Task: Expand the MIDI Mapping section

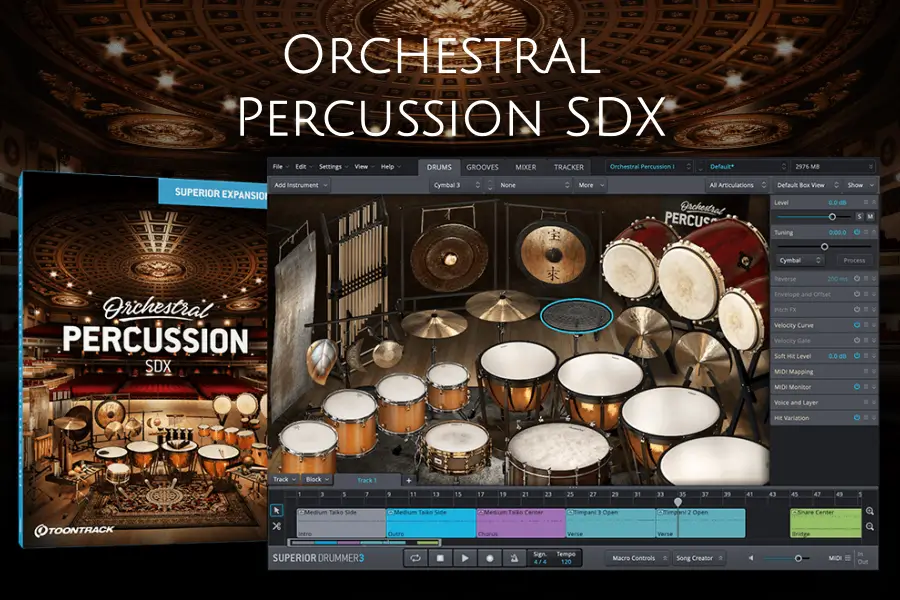Action: 874,371
